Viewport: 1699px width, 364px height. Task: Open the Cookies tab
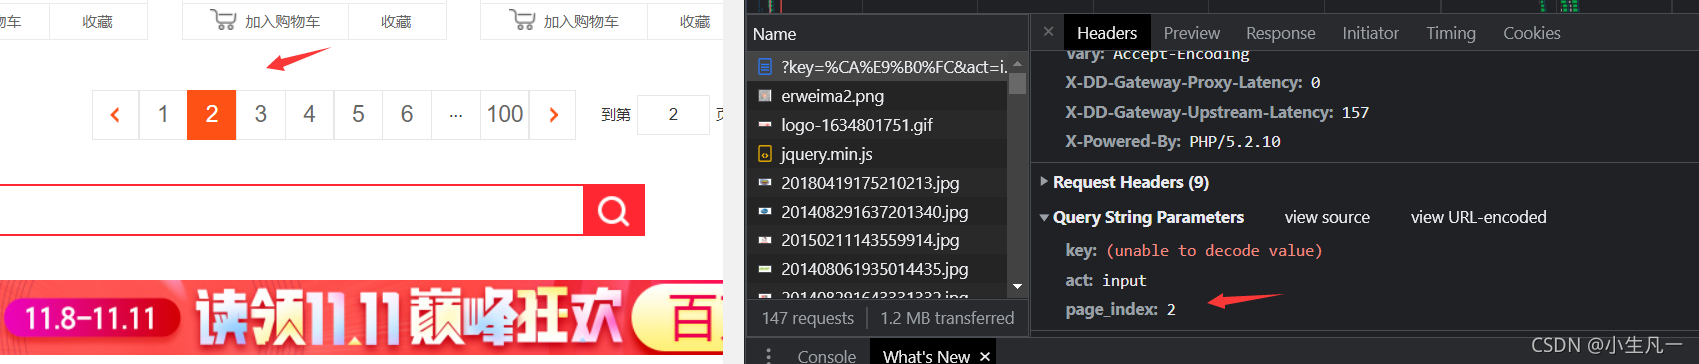pyautogui.click(x=1531, y=33)
